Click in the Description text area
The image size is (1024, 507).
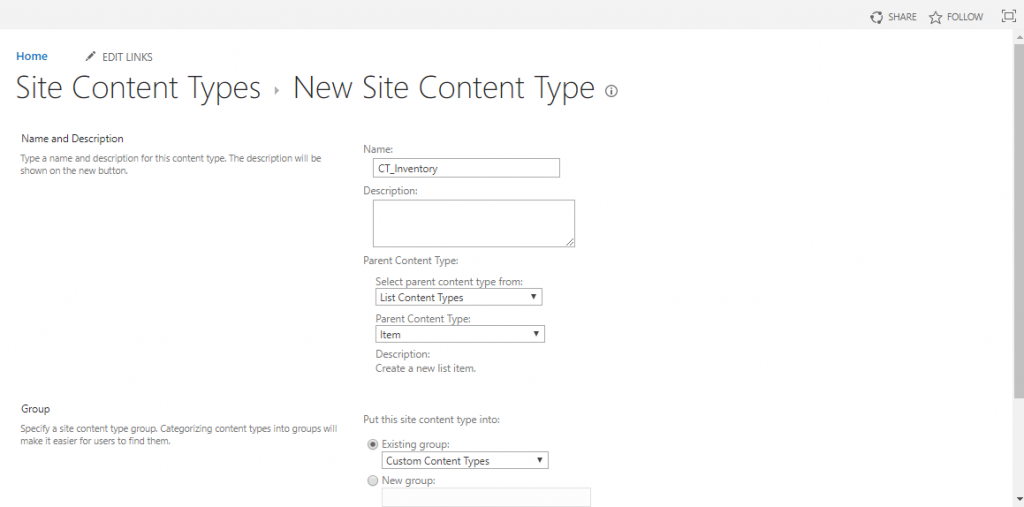(474, 223)
